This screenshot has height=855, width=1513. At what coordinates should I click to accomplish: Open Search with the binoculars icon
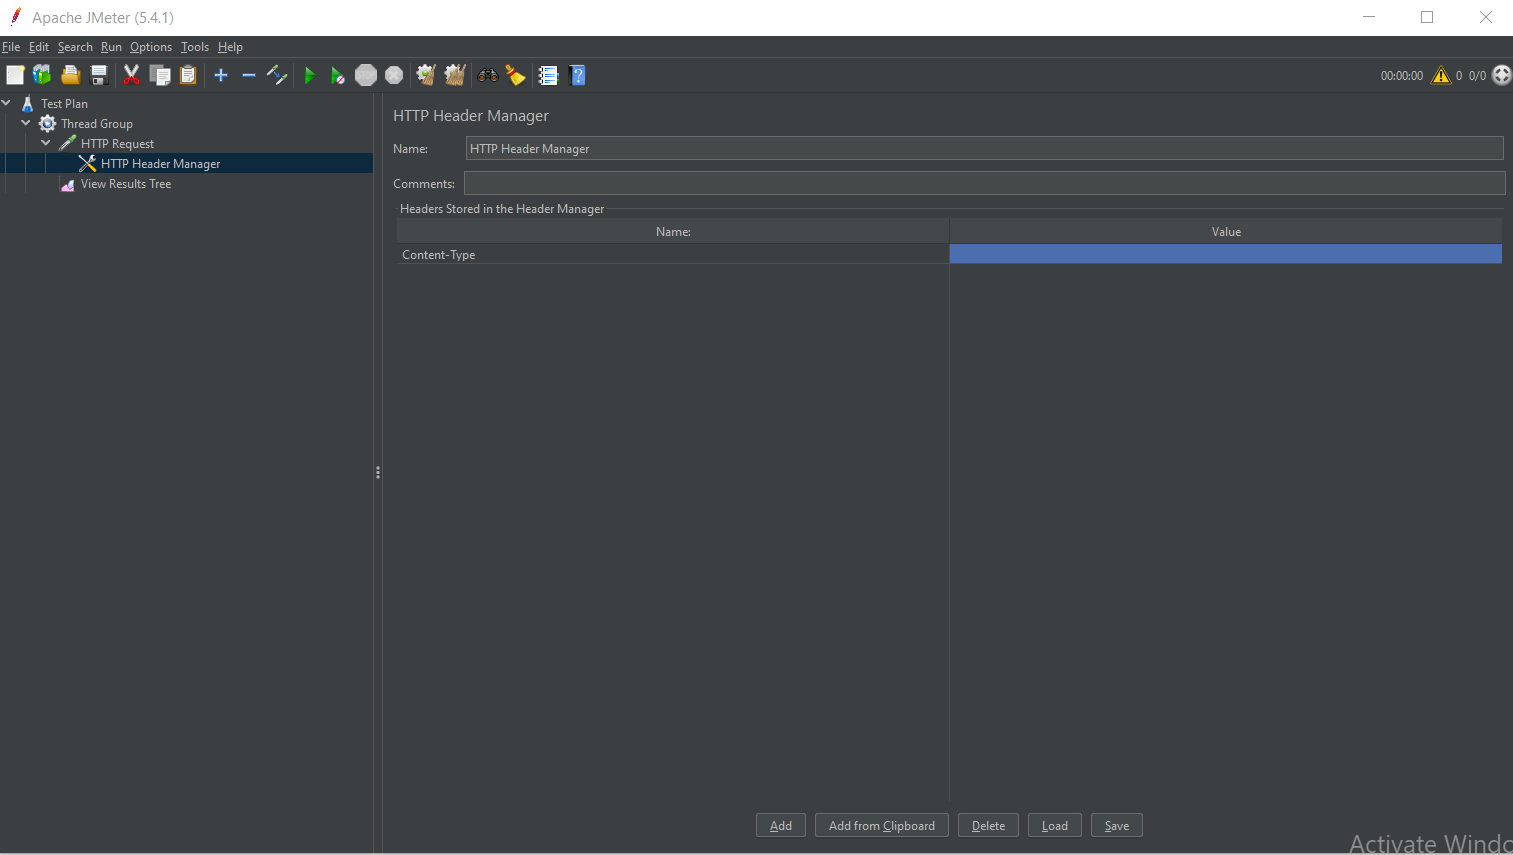point(488,75)
